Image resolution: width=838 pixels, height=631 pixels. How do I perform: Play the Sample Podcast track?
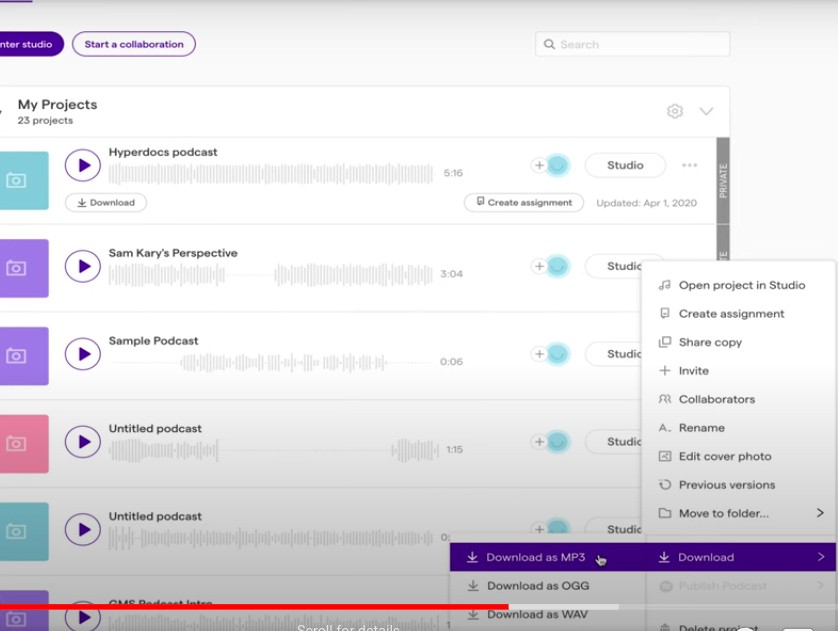[83, 354]
